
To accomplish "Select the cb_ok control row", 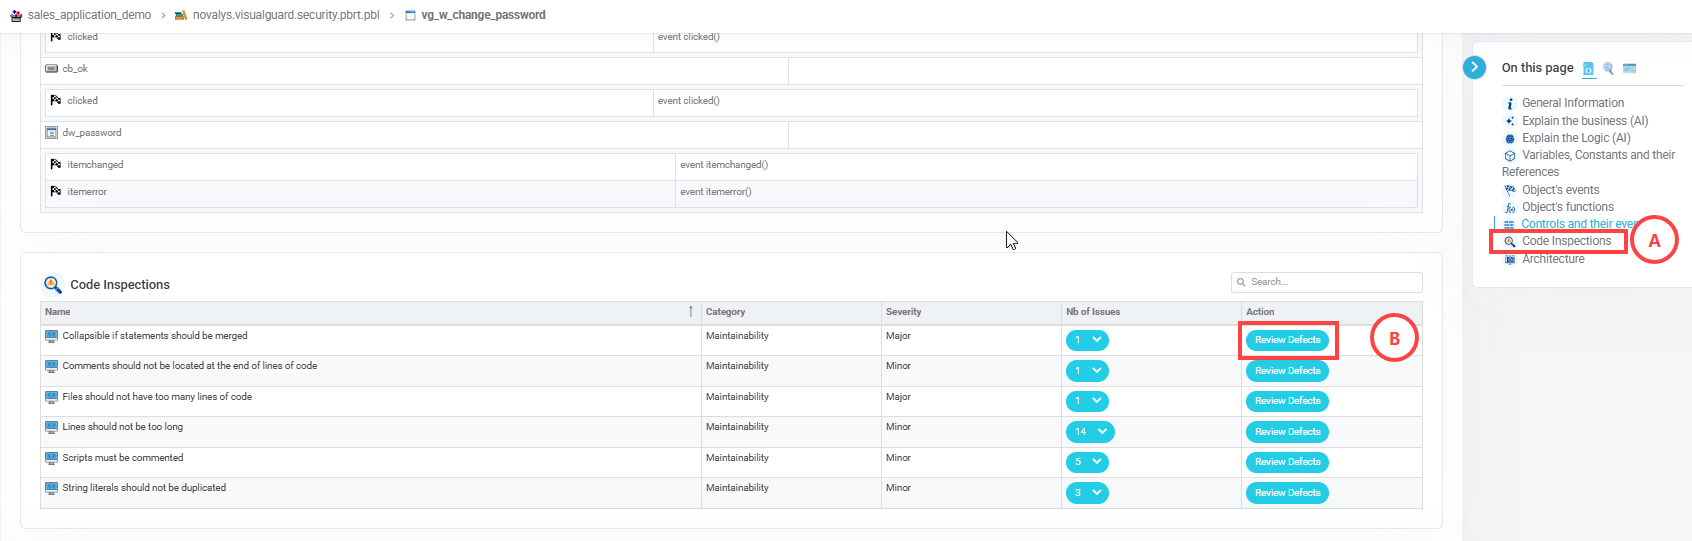I will [731, 69].
